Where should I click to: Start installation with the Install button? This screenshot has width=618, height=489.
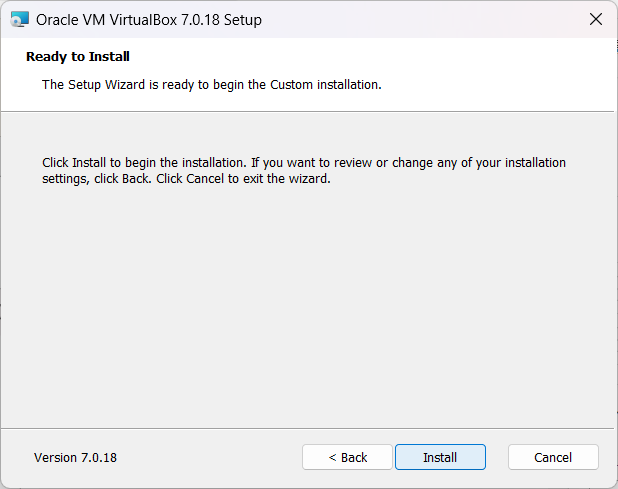click(x=440, y=457)
